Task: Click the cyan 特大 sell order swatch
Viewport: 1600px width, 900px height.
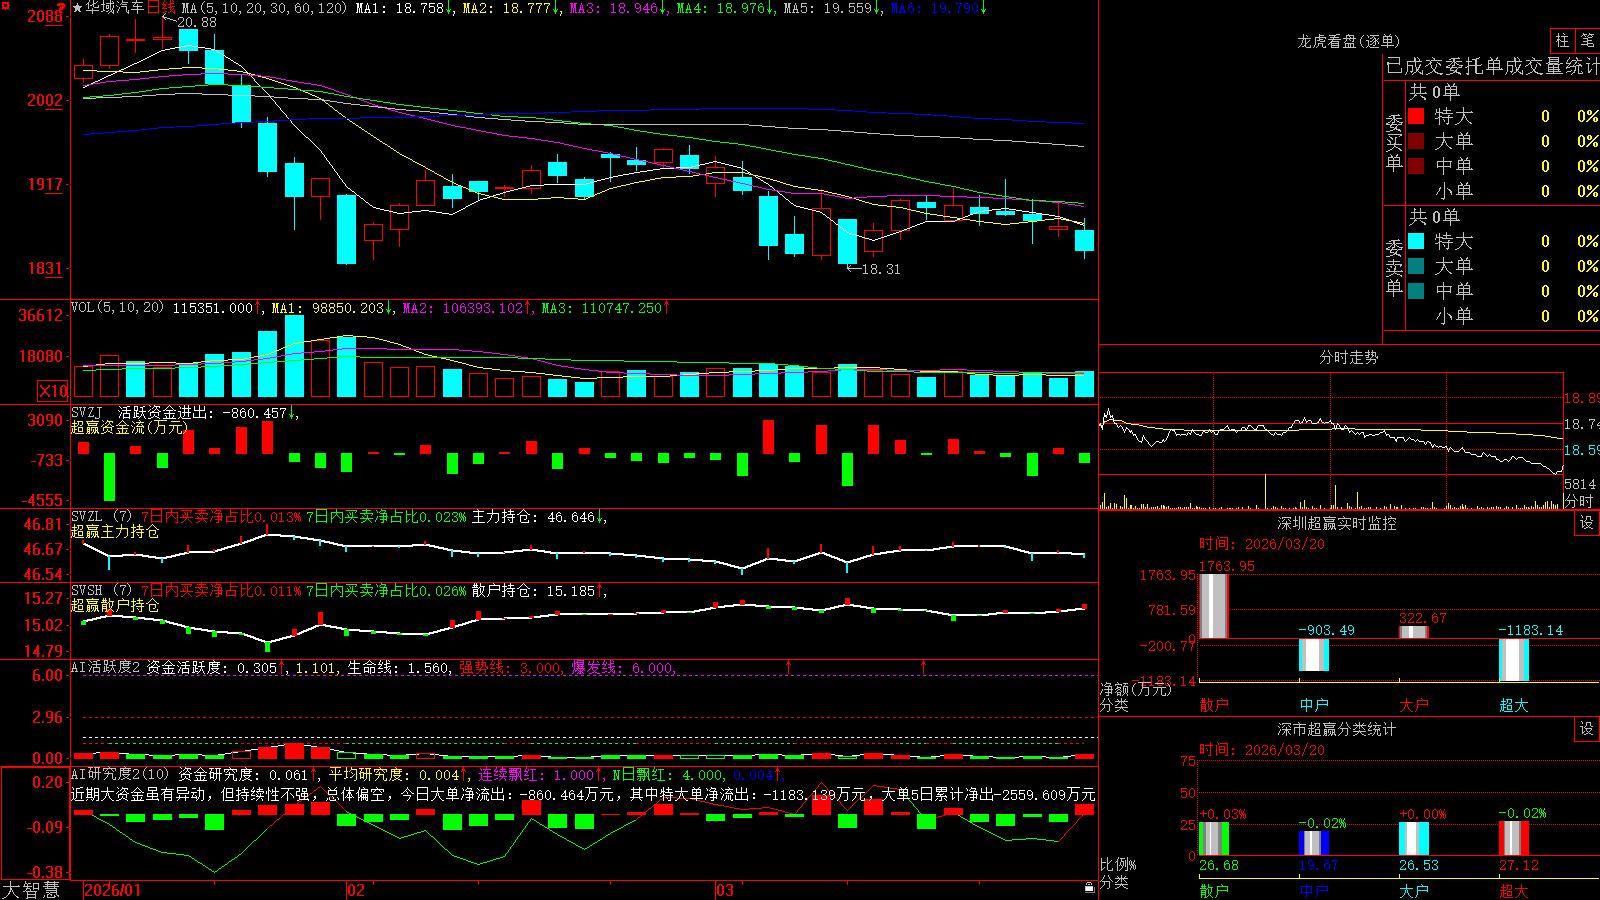Action: click(1416, 241)
